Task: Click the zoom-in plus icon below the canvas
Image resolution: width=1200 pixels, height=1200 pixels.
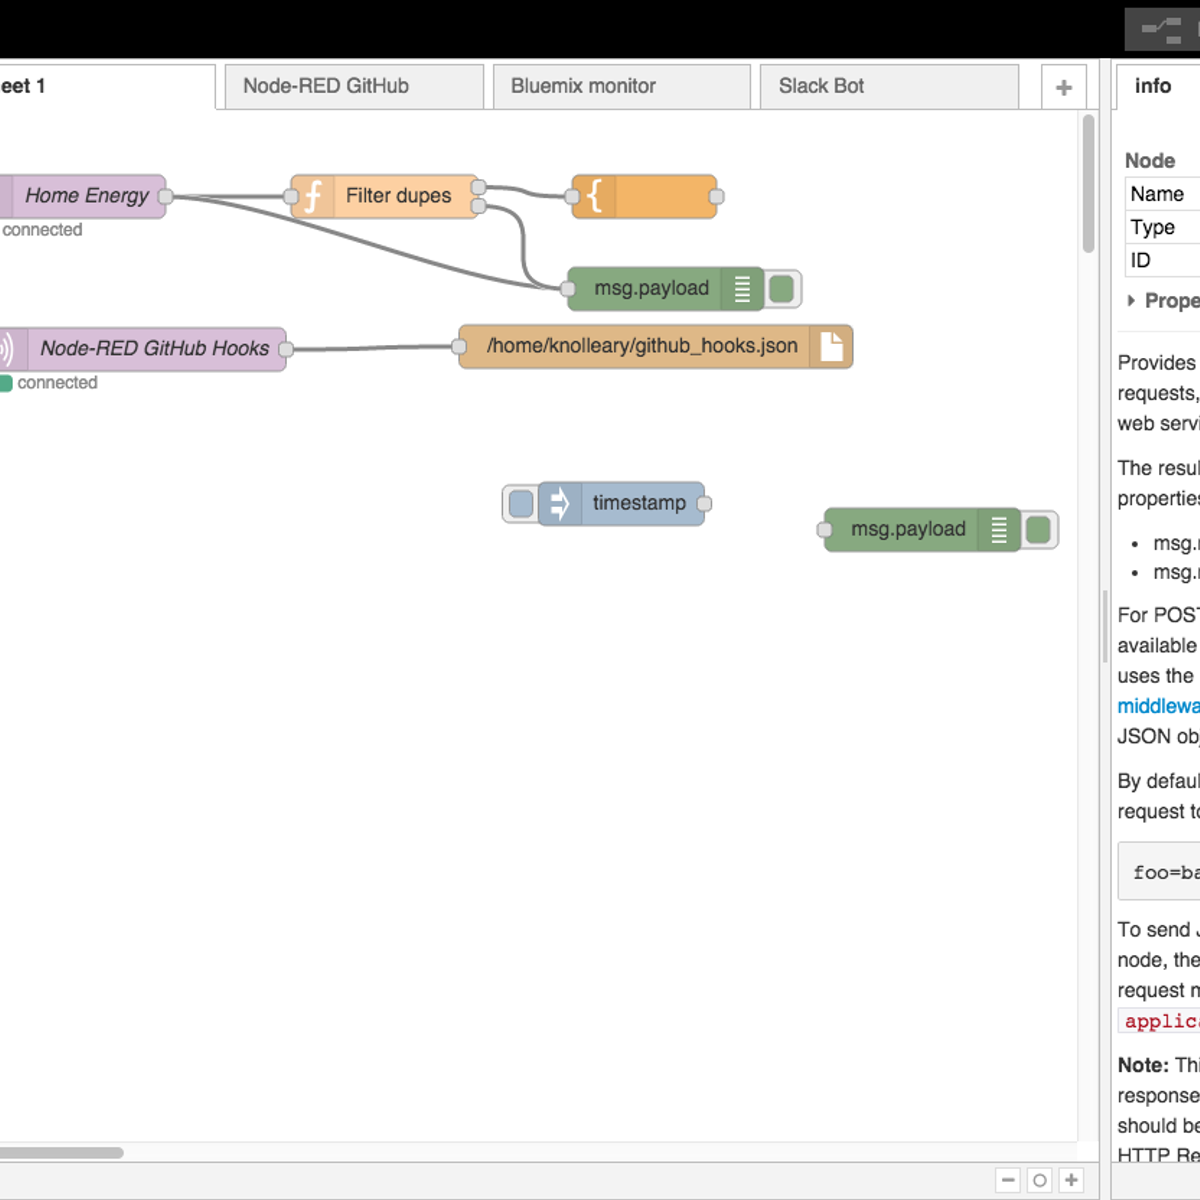Action: [x=1070, y=1180]
